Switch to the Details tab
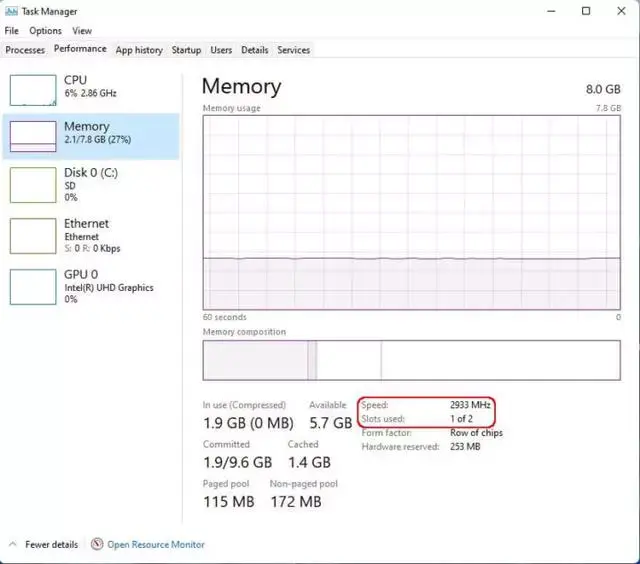The height and width of the screenshot is (564, 640). (x=255, y=50)
